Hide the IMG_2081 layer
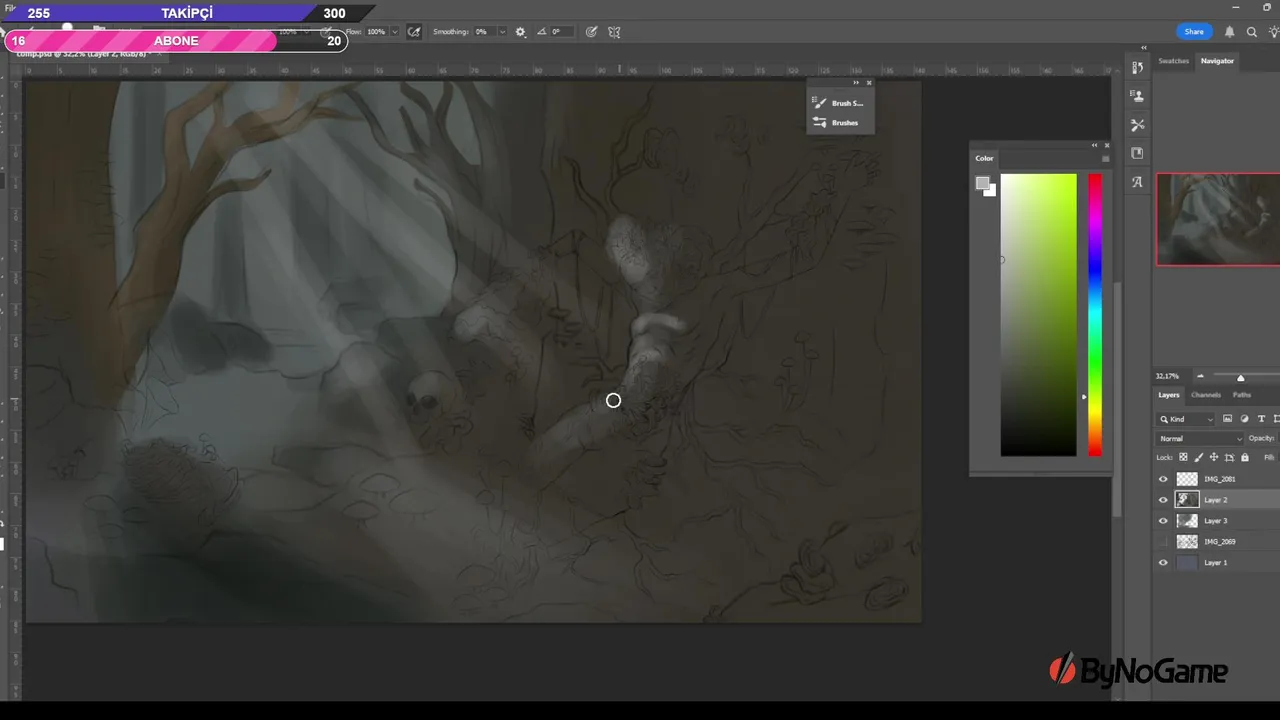Viewport: 1280px width, 720px height. [1163, 479]
